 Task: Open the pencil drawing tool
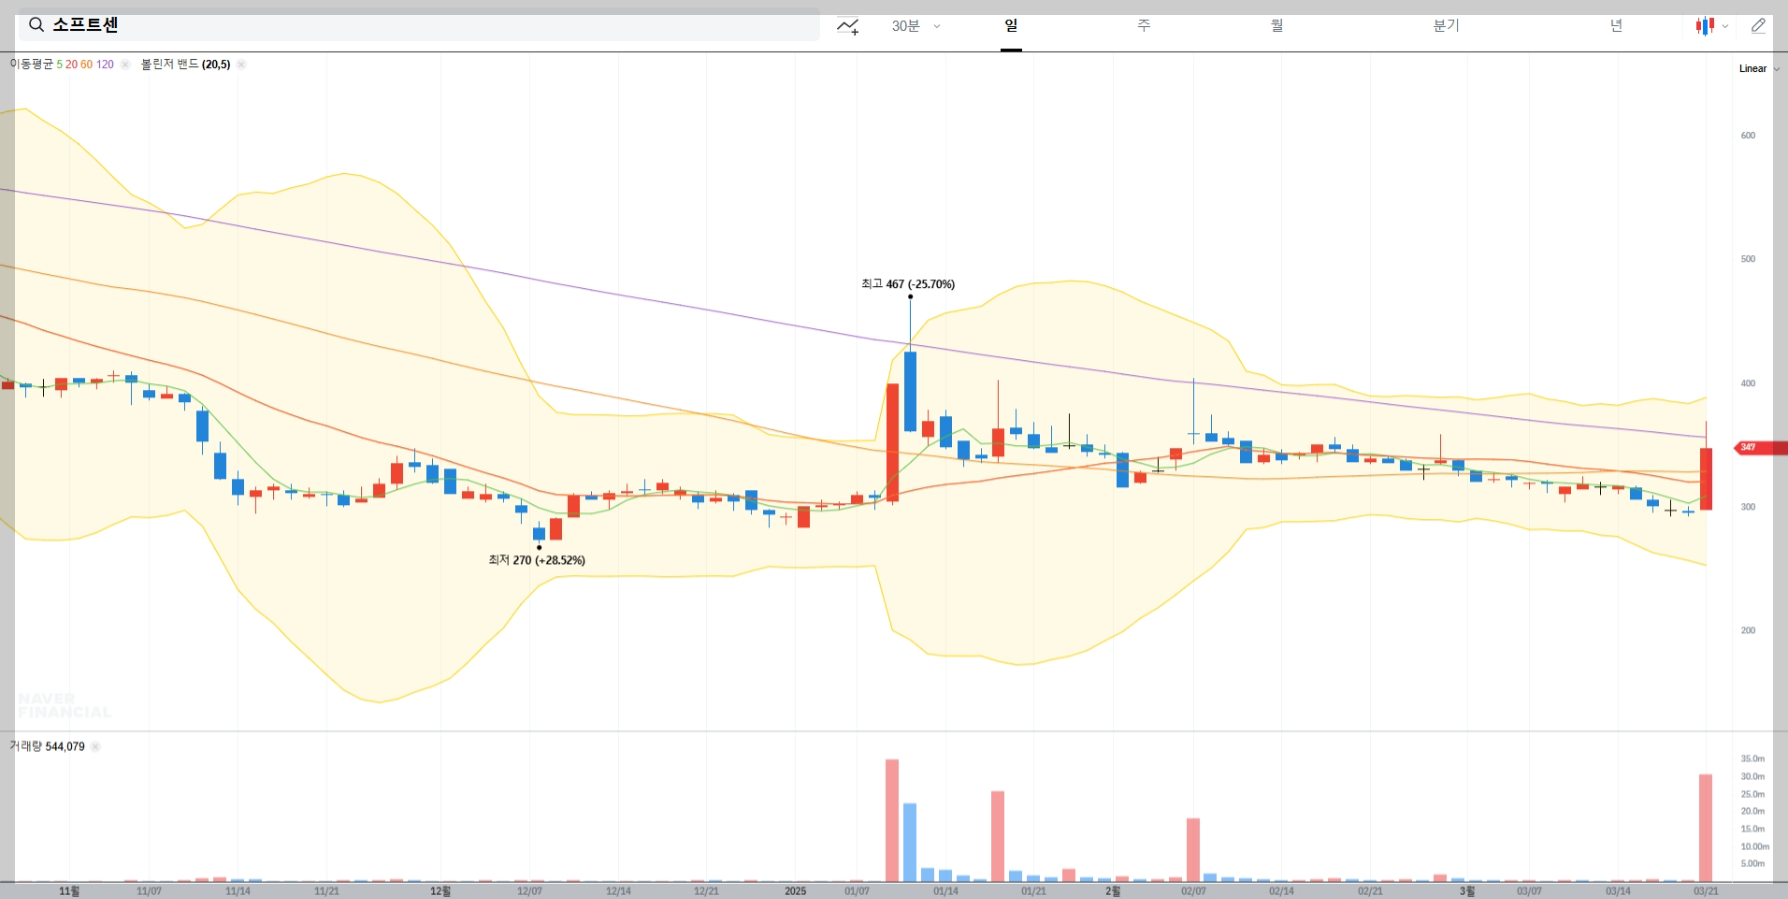point(1758,26)
